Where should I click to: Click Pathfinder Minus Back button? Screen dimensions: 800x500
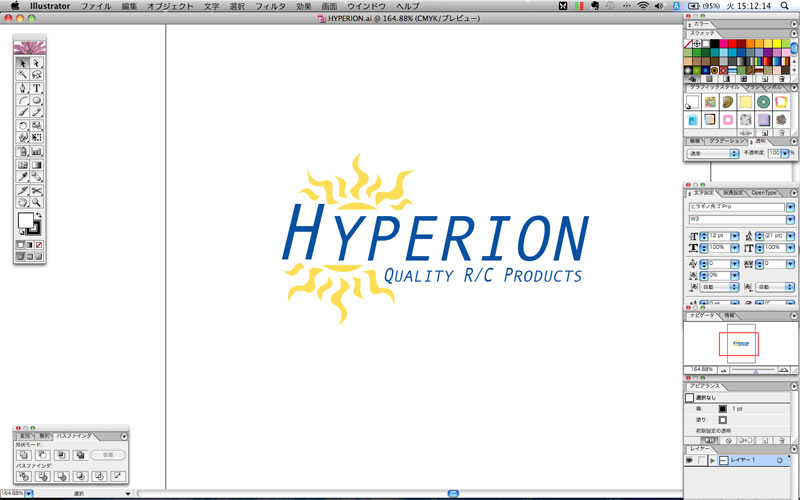click(x=118, y=476)
